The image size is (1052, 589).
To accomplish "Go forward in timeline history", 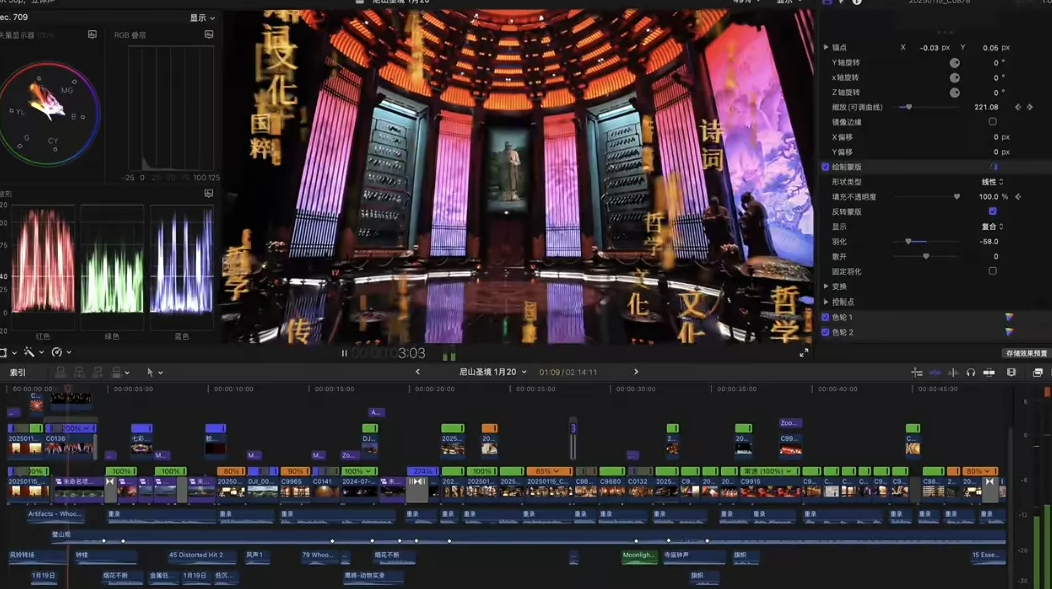I will pos(636,372).
